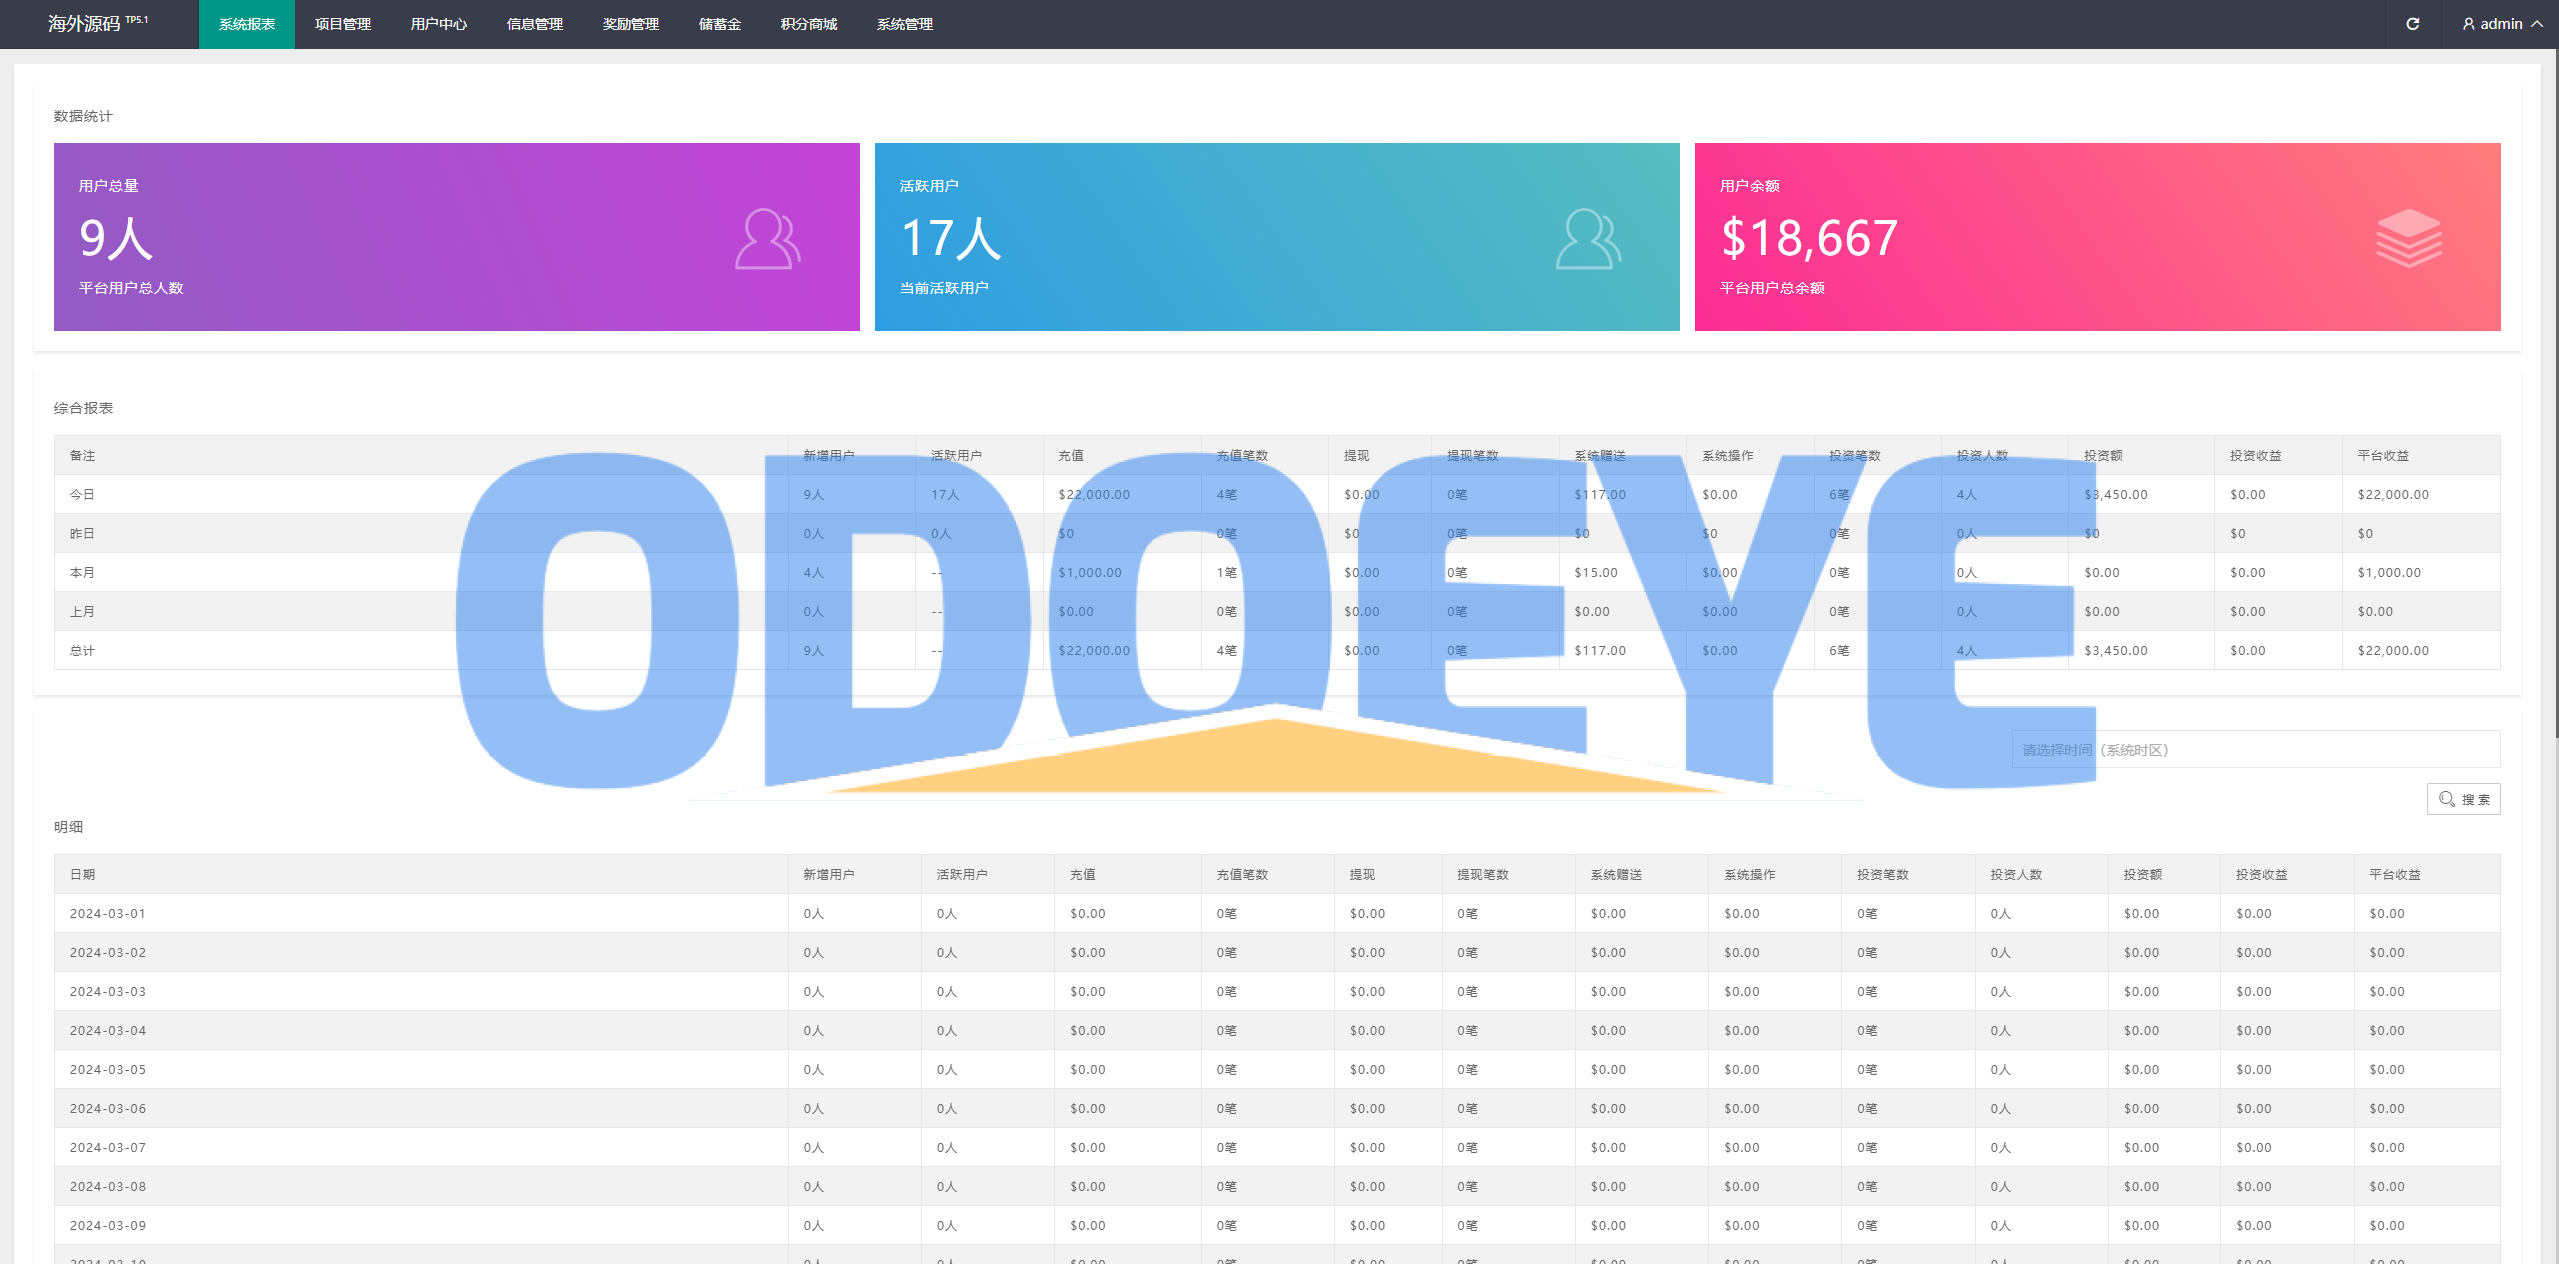Click the 9人 total users value
Viewport: 2559px width, 1264px height.
click(116, 238)
